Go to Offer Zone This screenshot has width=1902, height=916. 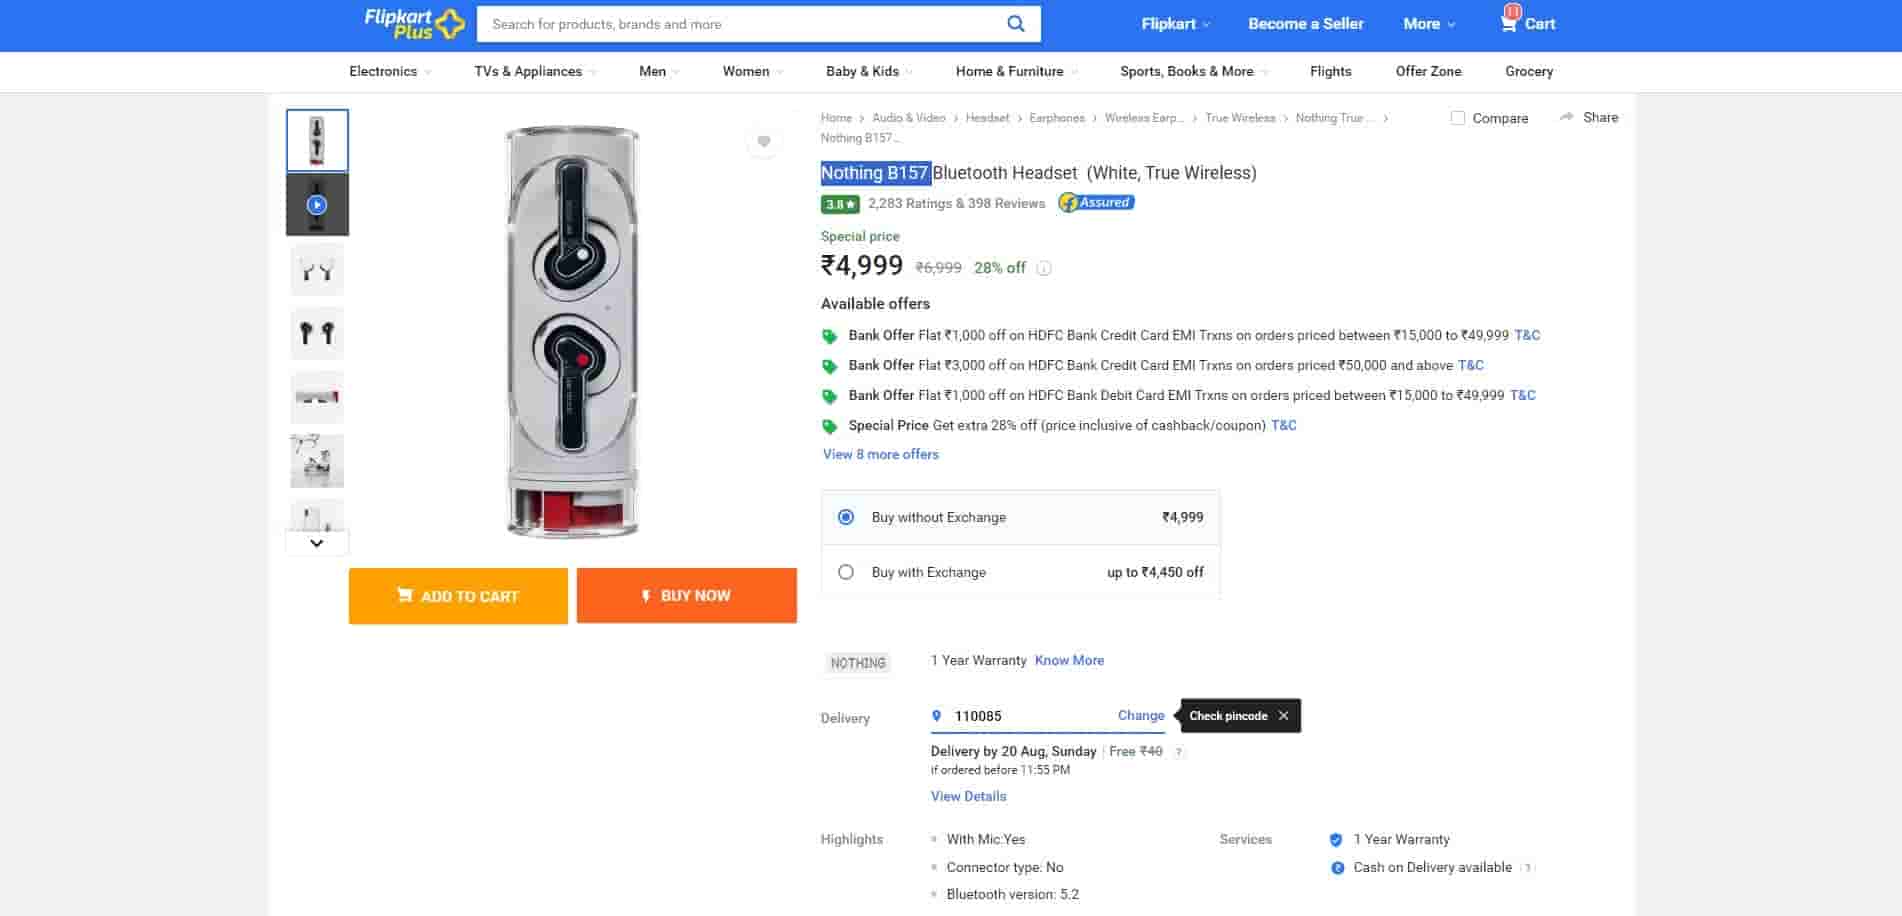(x=1428, y=71)
